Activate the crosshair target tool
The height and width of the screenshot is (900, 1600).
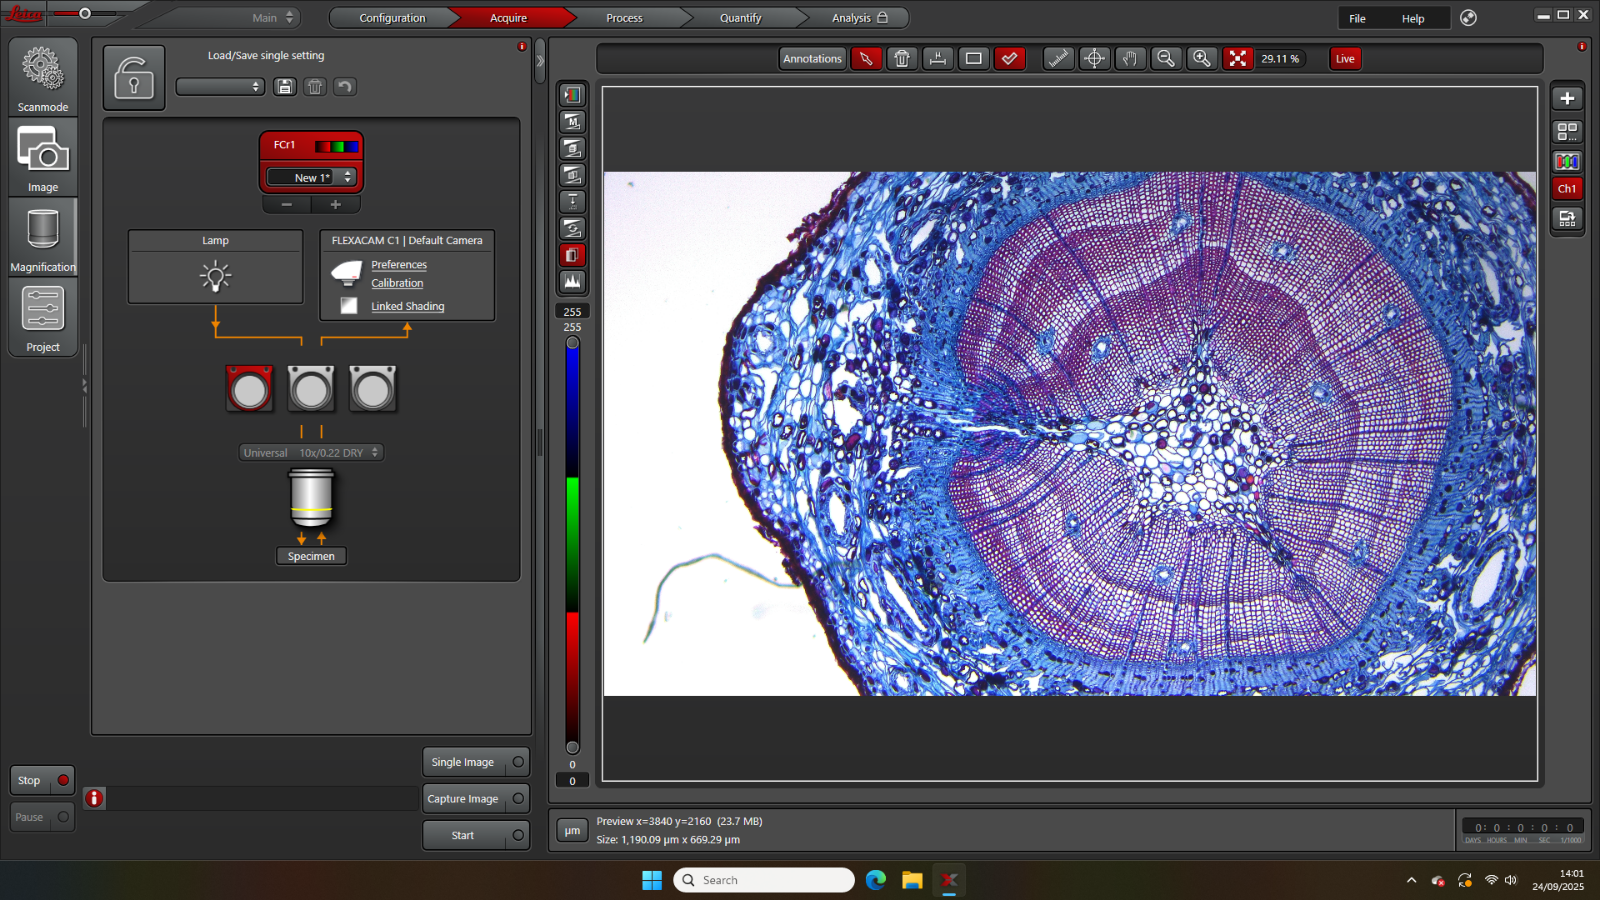1094,59
